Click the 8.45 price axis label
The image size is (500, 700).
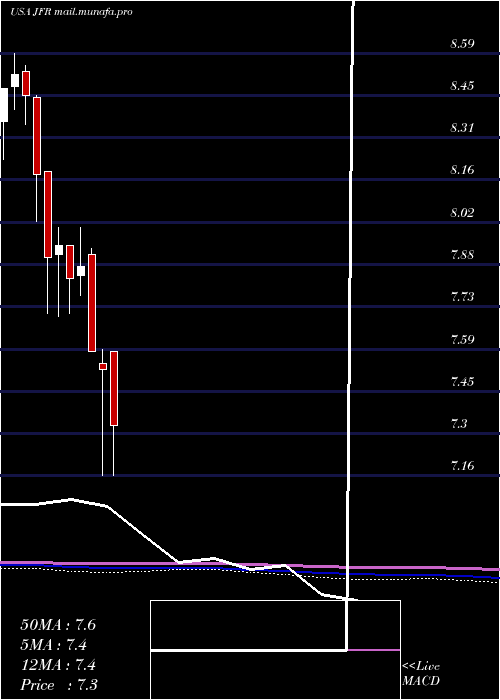click(x=462, y=86)
